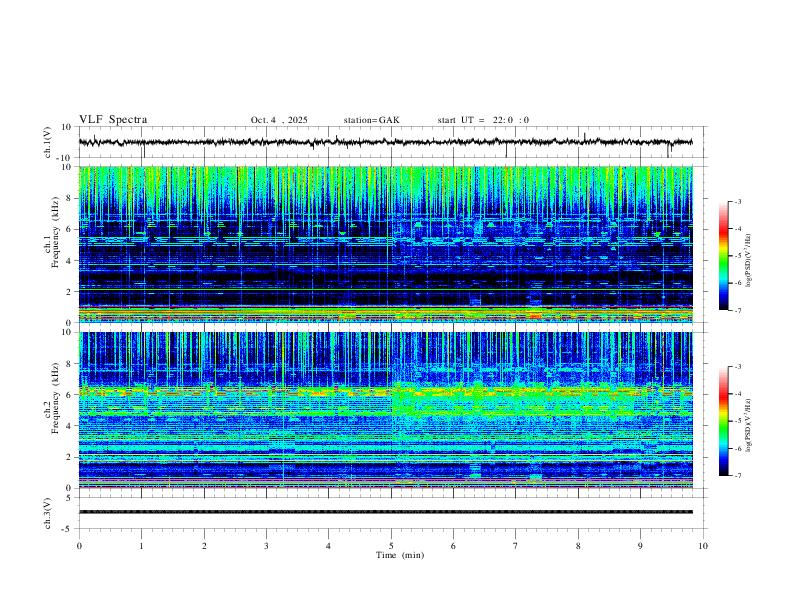Click the "Time (min)" axis title

tap(400, 555)
